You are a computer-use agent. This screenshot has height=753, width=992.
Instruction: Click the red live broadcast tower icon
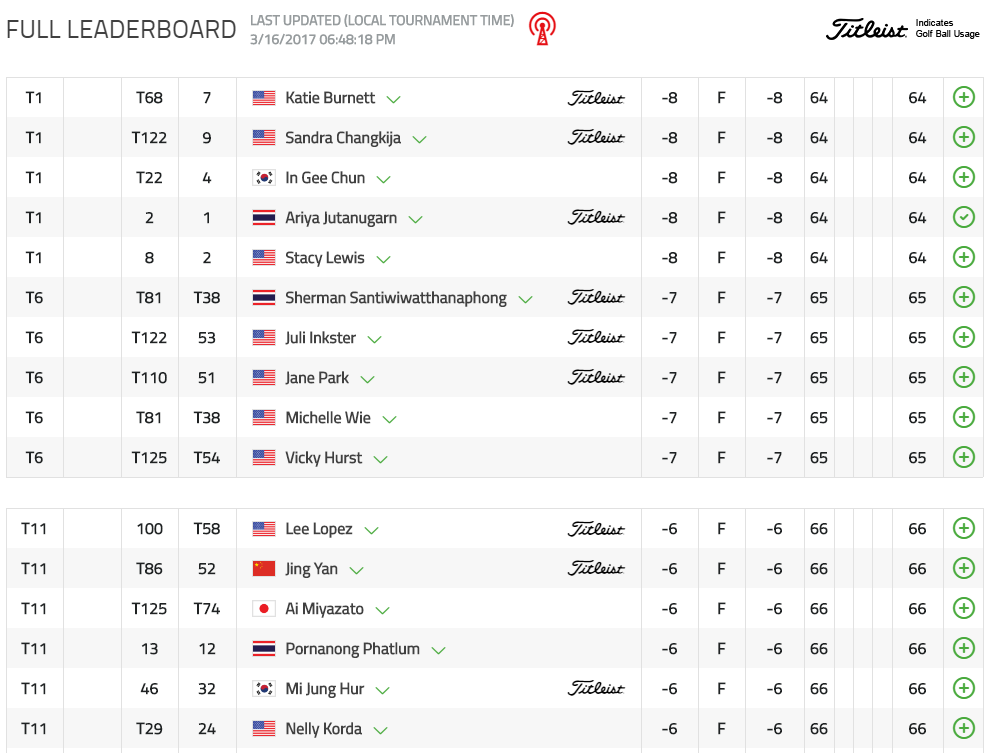coord(542,29)
